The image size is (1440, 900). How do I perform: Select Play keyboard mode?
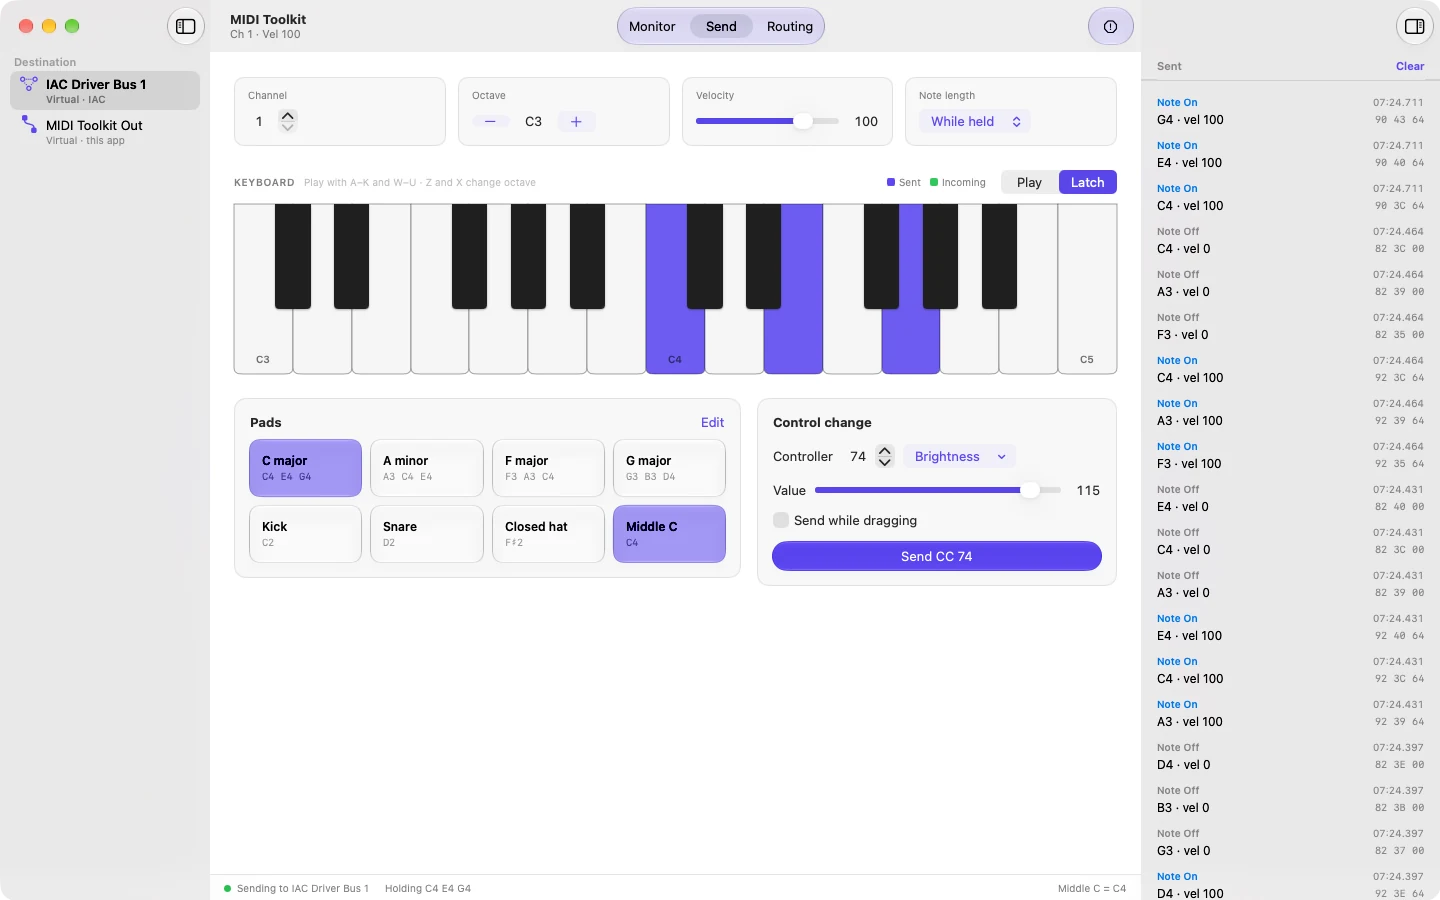pos(1029,182)
